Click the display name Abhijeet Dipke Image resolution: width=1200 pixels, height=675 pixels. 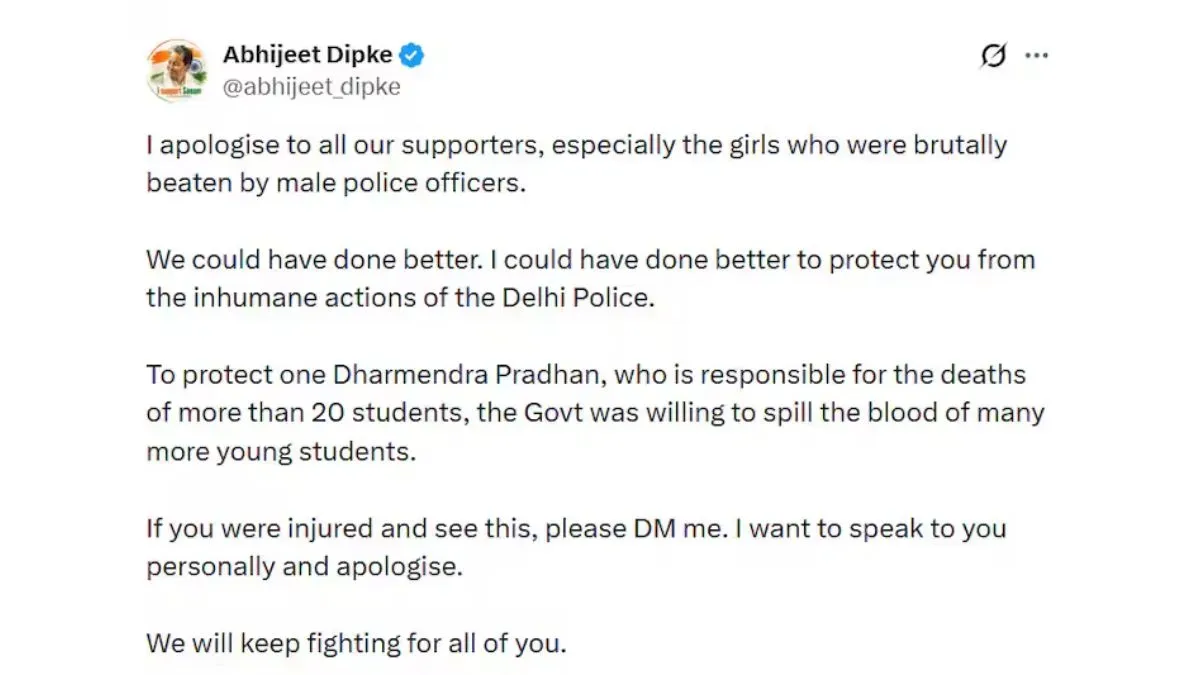coord(307,56)
